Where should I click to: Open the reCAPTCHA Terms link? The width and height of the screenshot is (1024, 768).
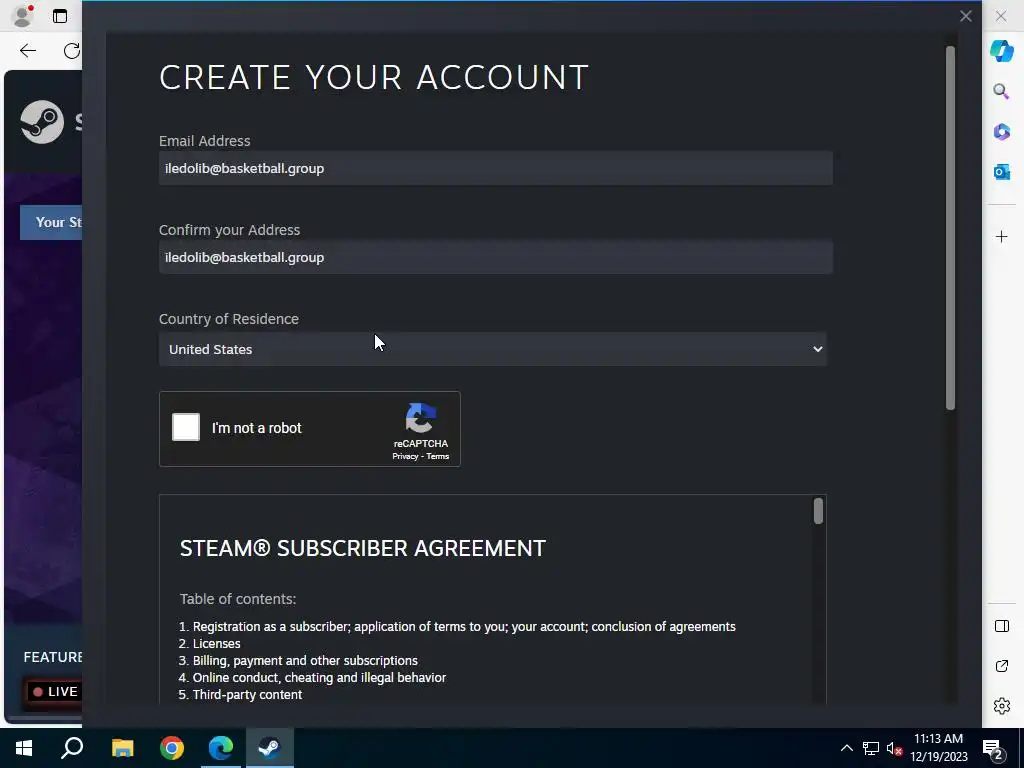[438, 456]
